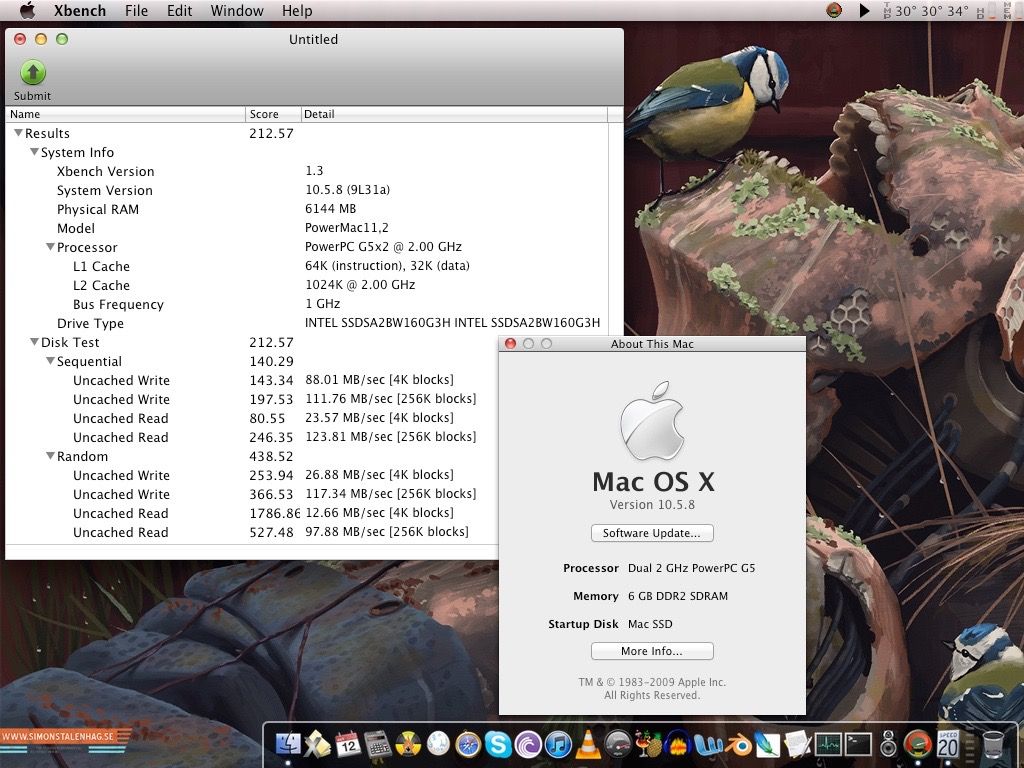Click Software Update button in About This Mac
This screenshot has width=1024, height=768.
tap(652, 533)
